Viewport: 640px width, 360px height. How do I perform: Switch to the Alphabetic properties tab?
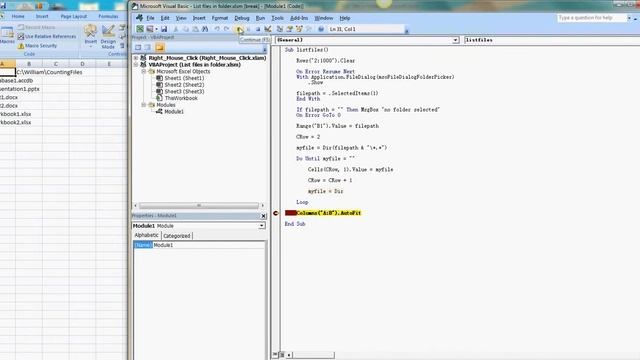[146, 235]
